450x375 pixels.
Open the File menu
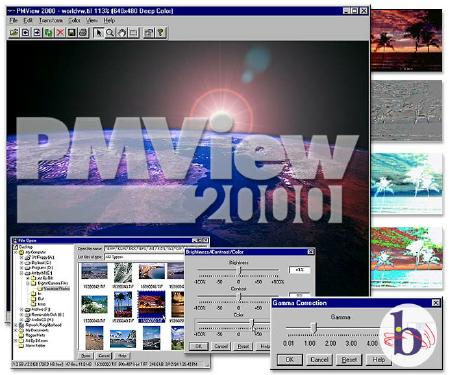13,20
